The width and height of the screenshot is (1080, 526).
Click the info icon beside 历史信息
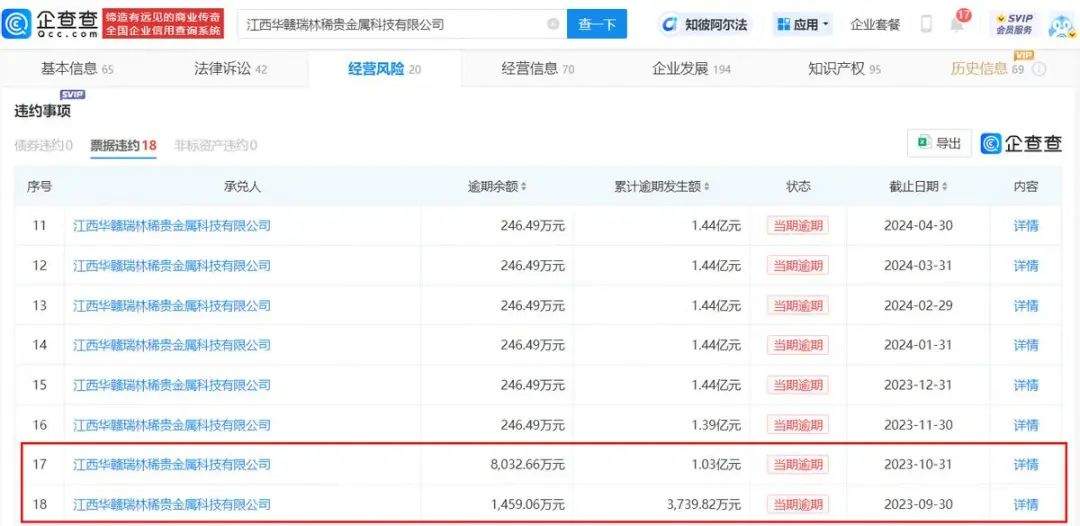(1039, 69)
